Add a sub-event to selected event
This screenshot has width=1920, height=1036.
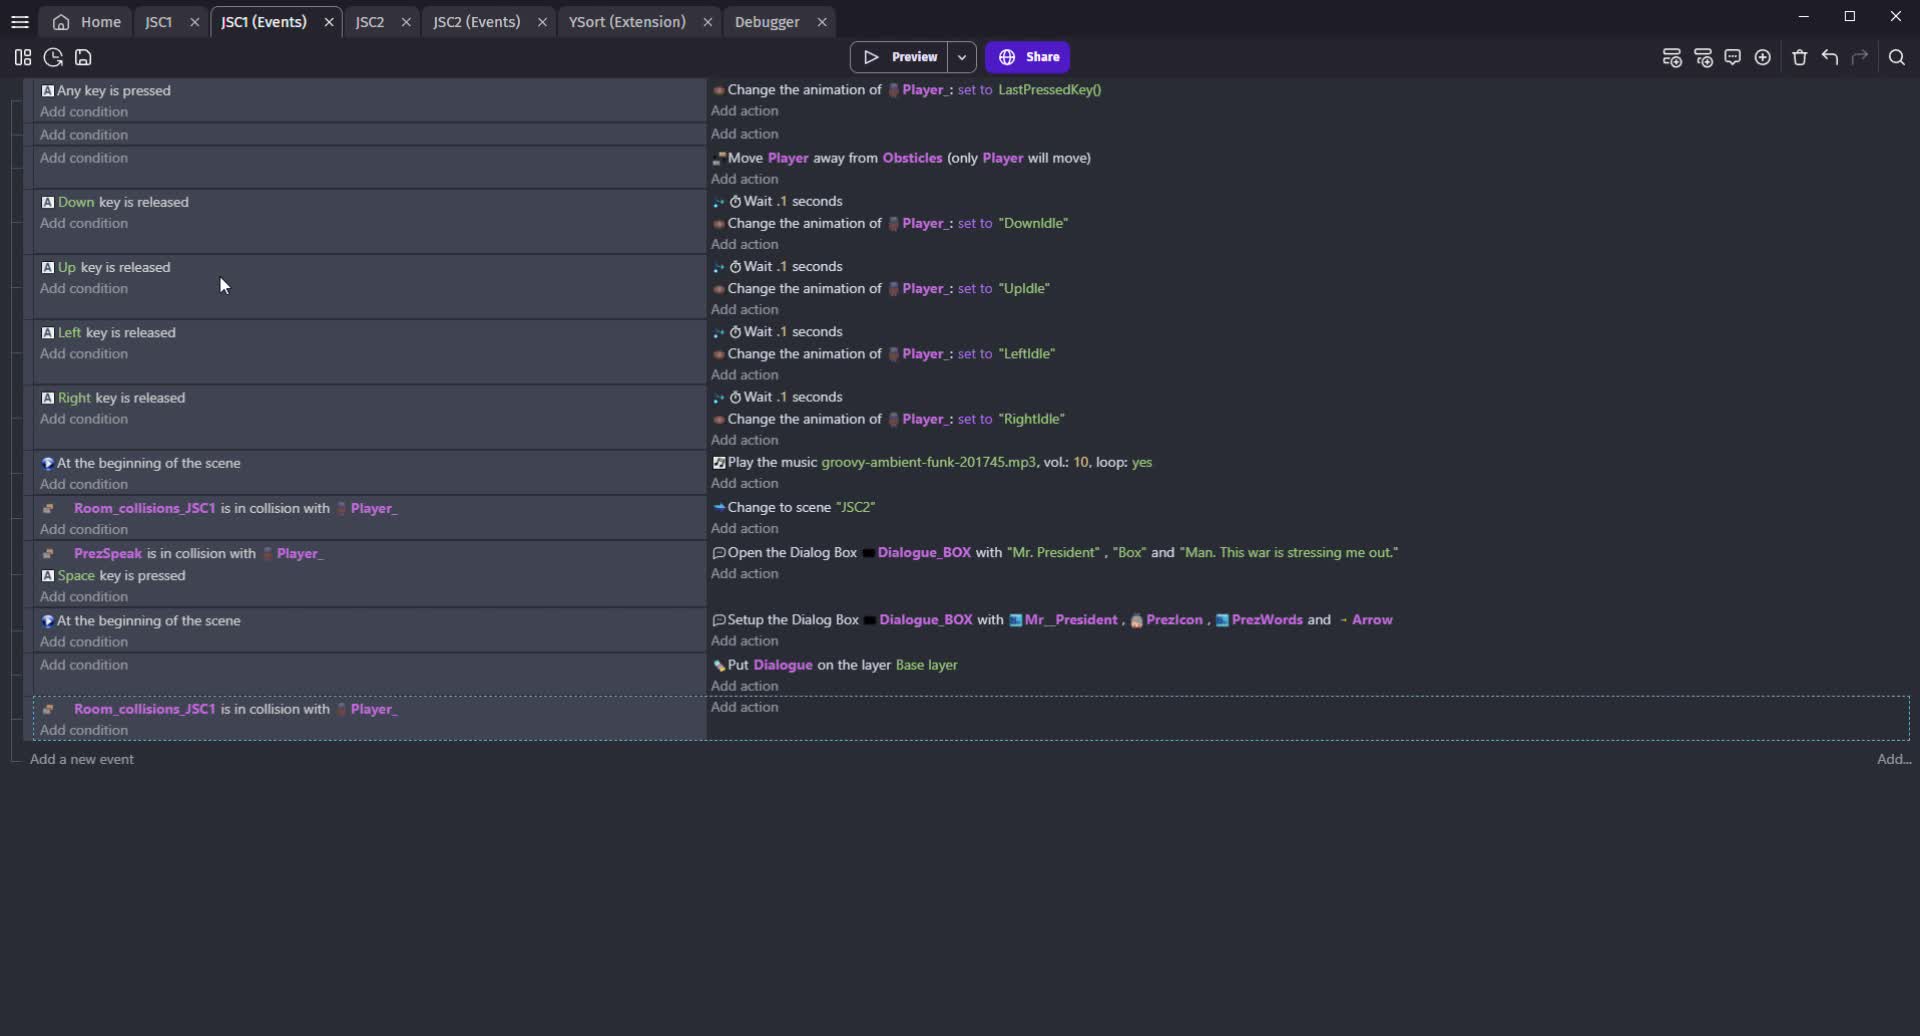[1705, 57]
